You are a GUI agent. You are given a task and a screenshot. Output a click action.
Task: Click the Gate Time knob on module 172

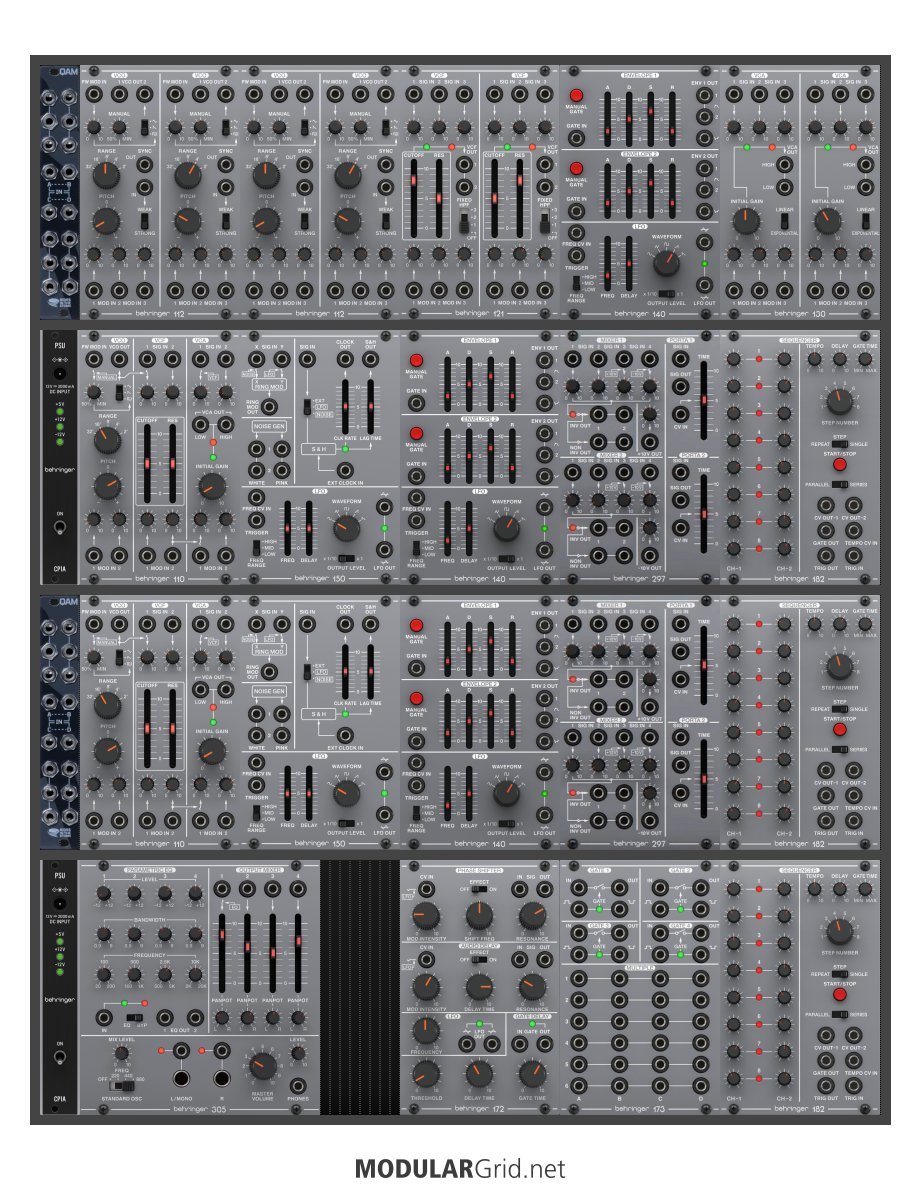[x=532, y=1074]
